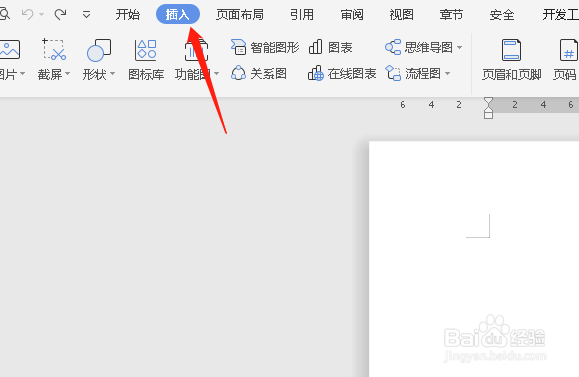
Task: Open the 审阅 tab
Action: (352, 15)
